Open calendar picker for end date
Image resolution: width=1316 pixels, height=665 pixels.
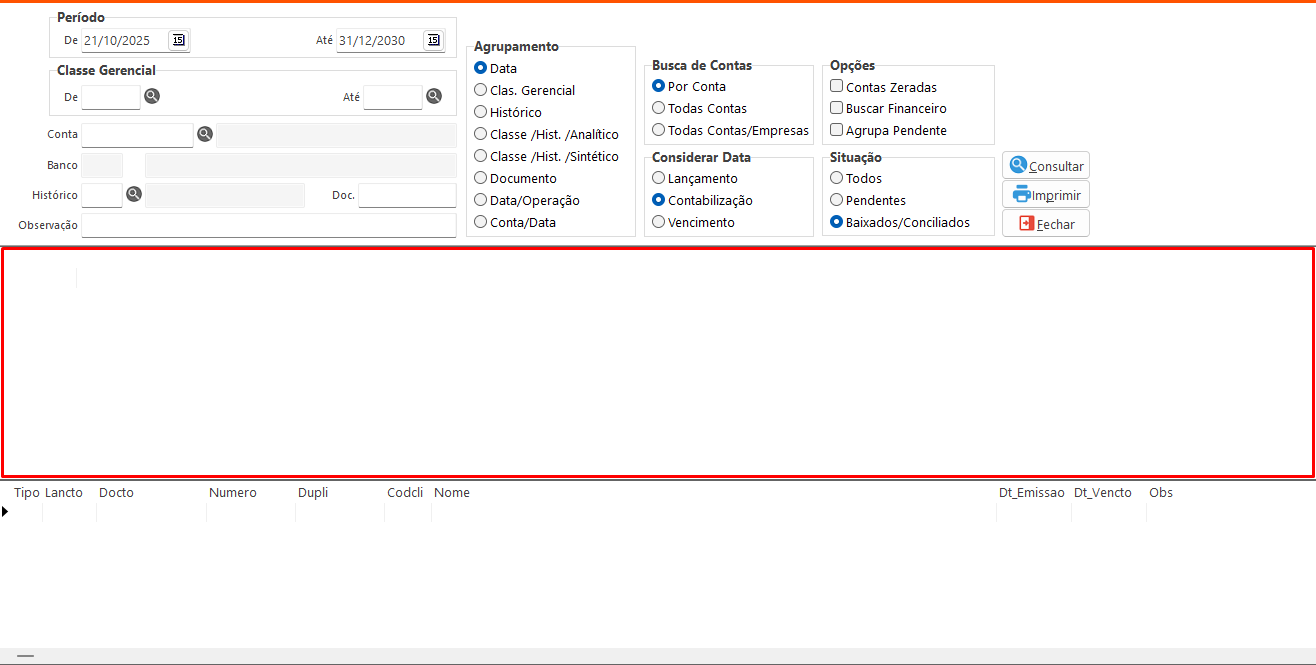click(433, 40)
